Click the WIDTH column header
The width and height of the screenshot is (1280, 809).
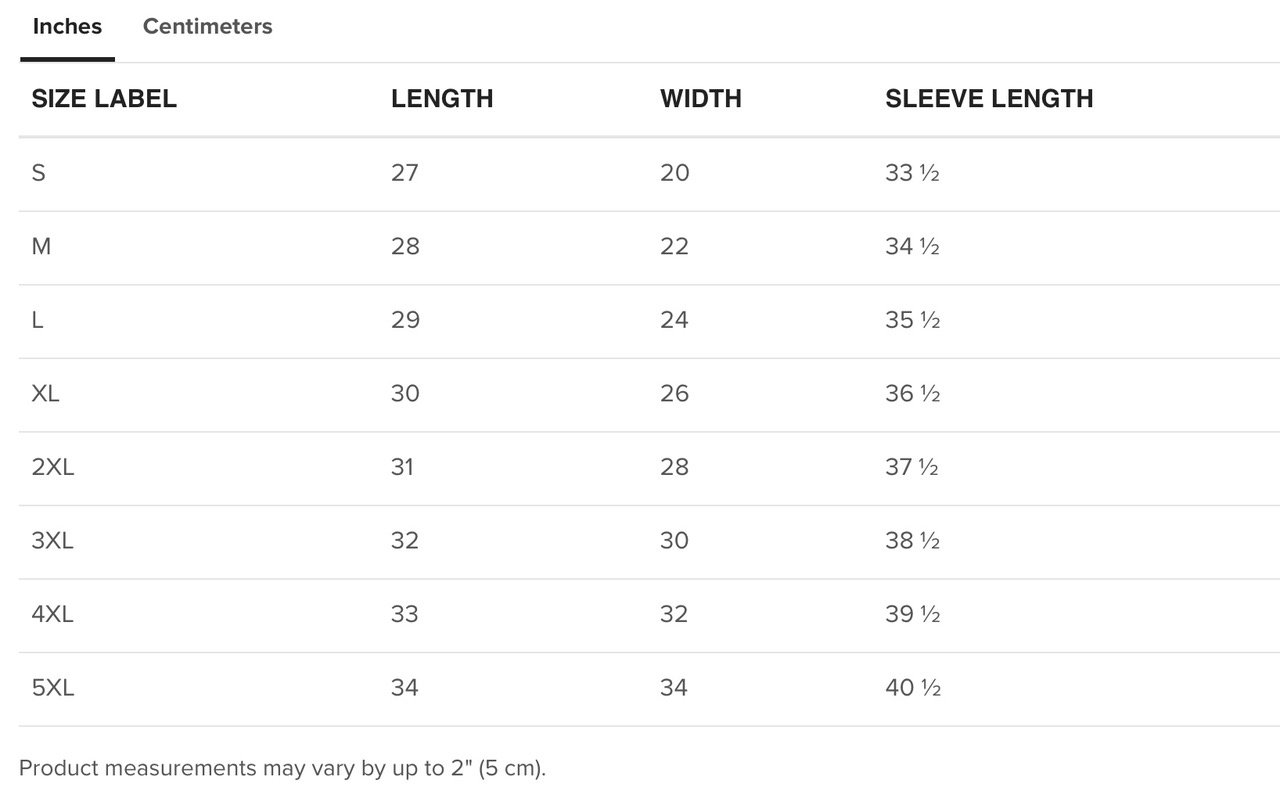[x=701, y=98]
